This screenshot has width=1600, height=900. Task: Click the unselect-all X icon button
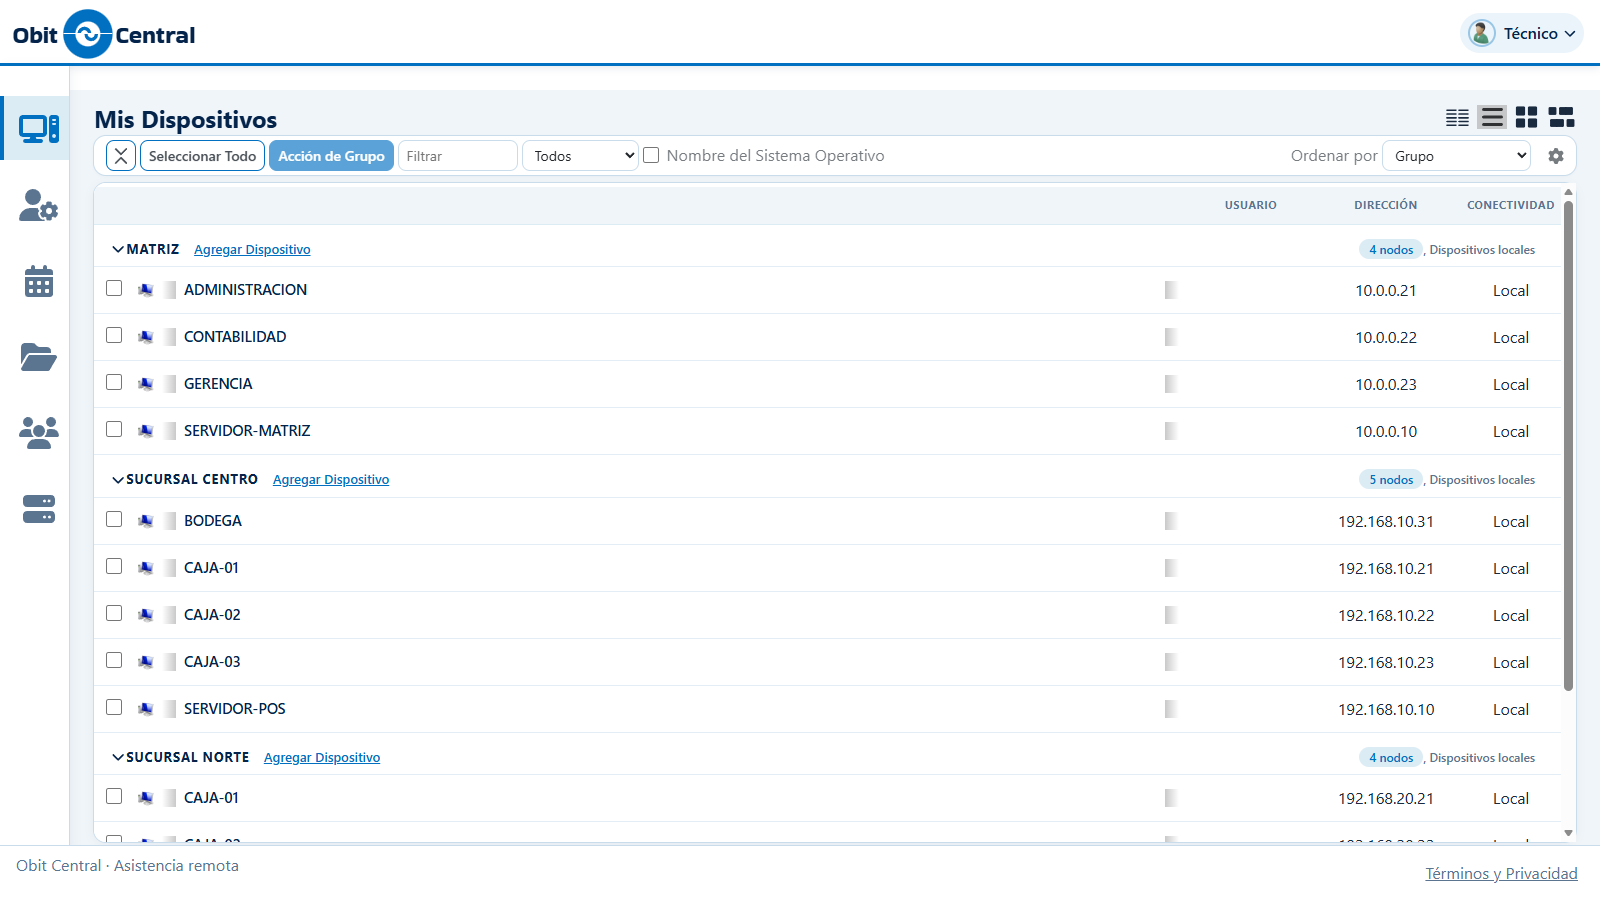tap(121, 156)
